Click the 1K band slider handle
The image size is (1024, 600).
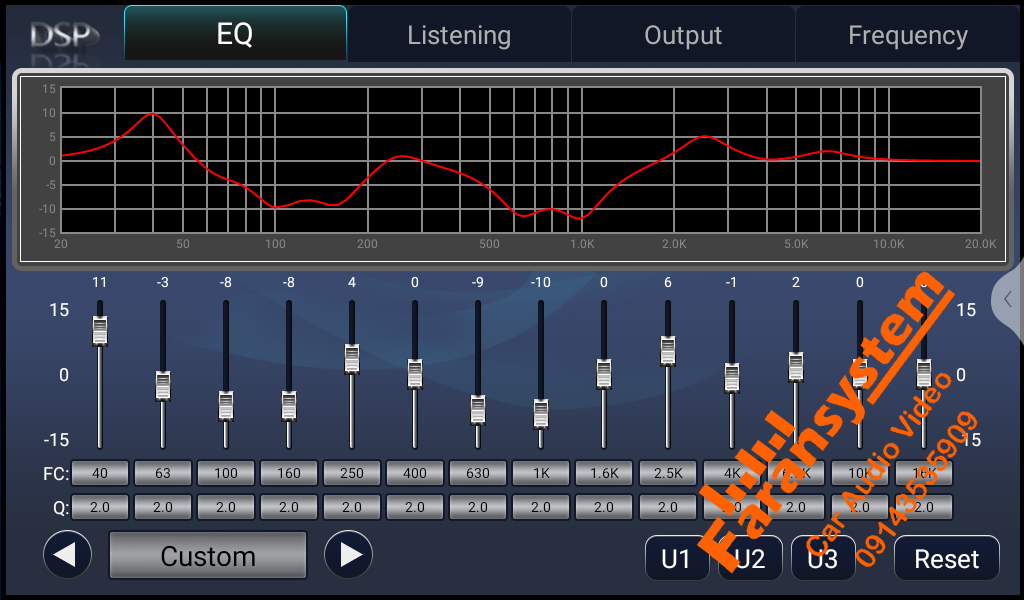pyautogui.click(x=541, y=413)
